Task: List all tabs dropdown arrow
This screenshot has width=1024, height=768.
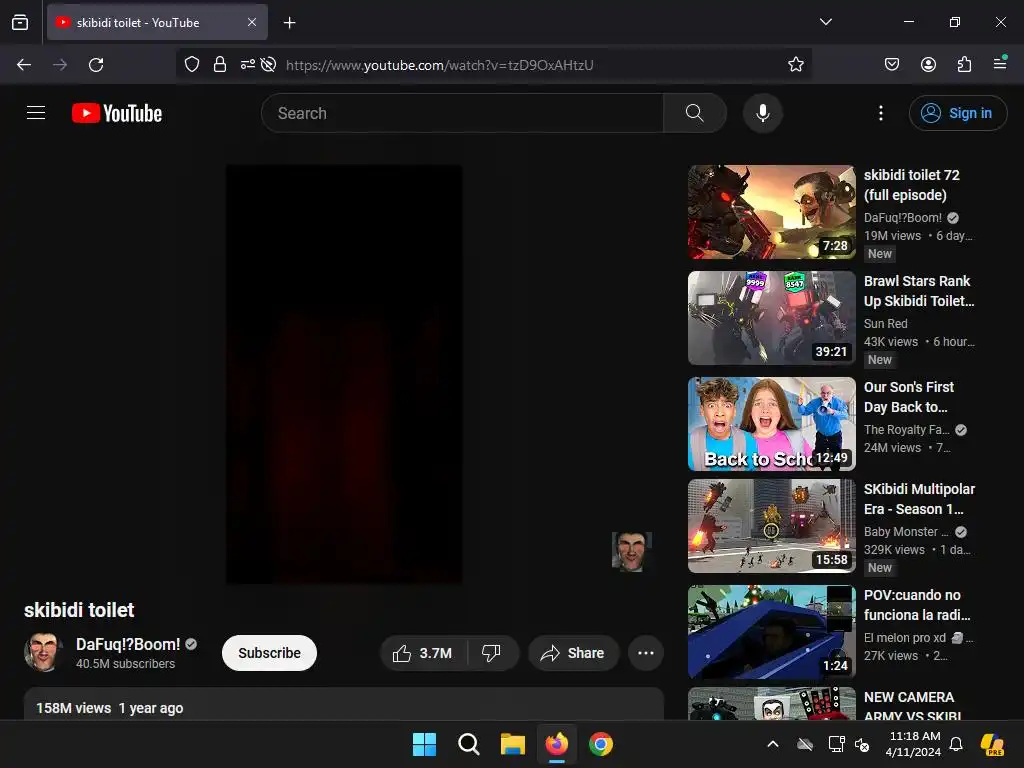Action: 825,22
